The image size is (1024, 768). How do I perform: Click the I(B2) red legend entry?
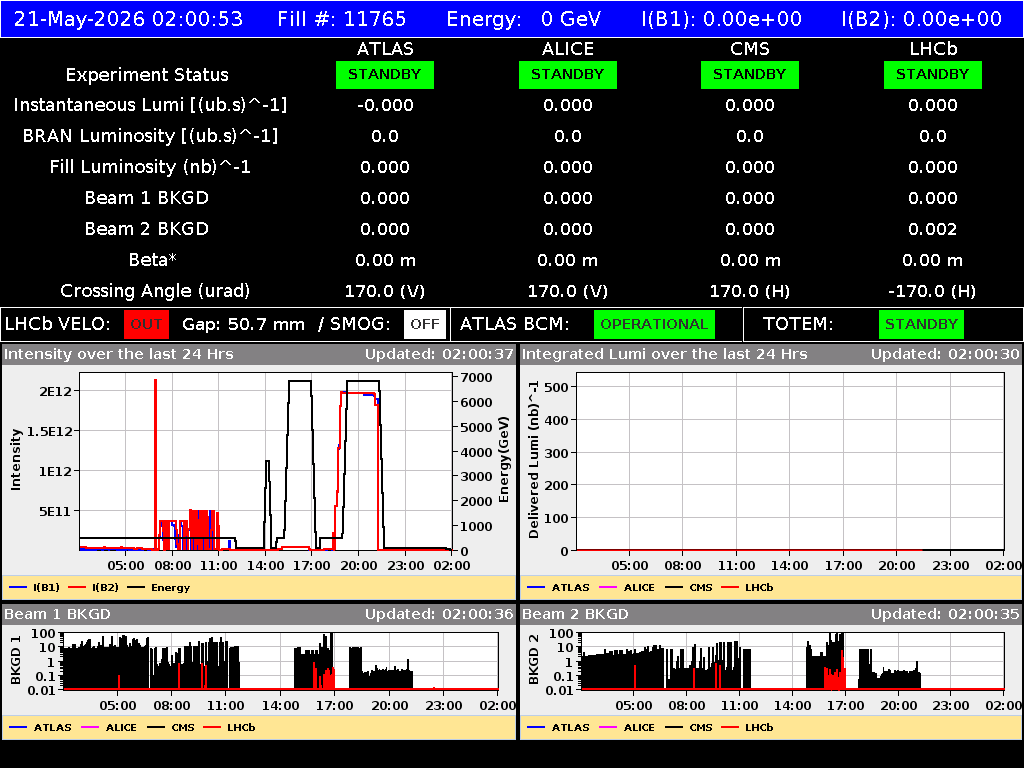pyautogui.click(x=93, y=588)
